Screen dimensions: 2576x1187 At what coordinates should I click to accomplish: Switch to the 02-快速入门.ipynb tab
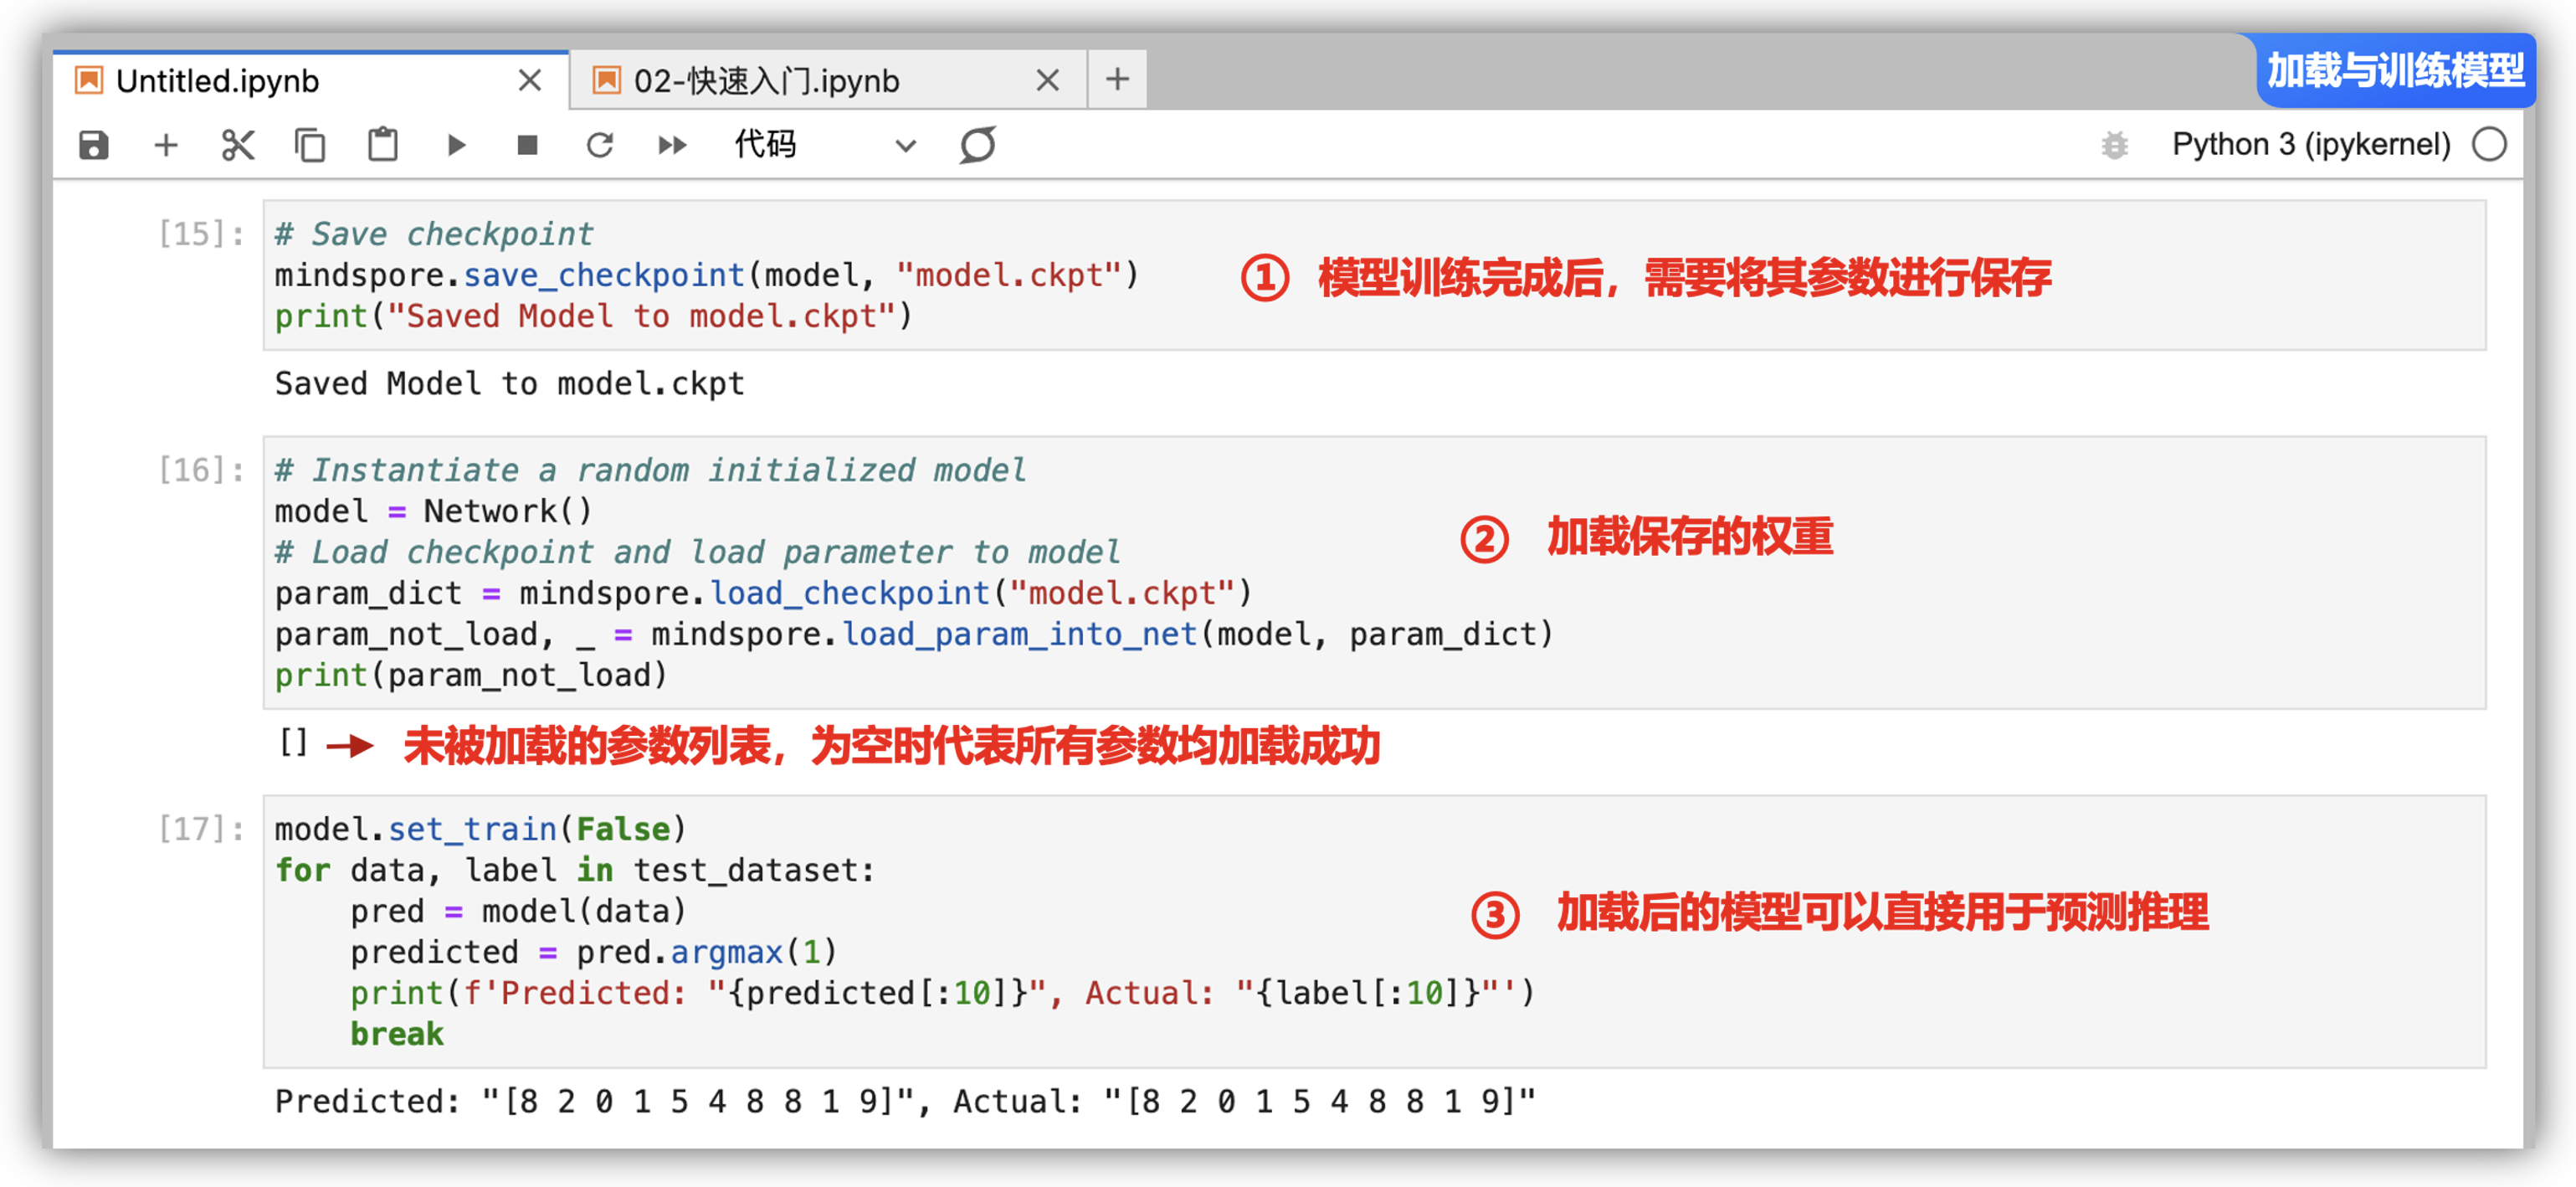pos(767,81)
